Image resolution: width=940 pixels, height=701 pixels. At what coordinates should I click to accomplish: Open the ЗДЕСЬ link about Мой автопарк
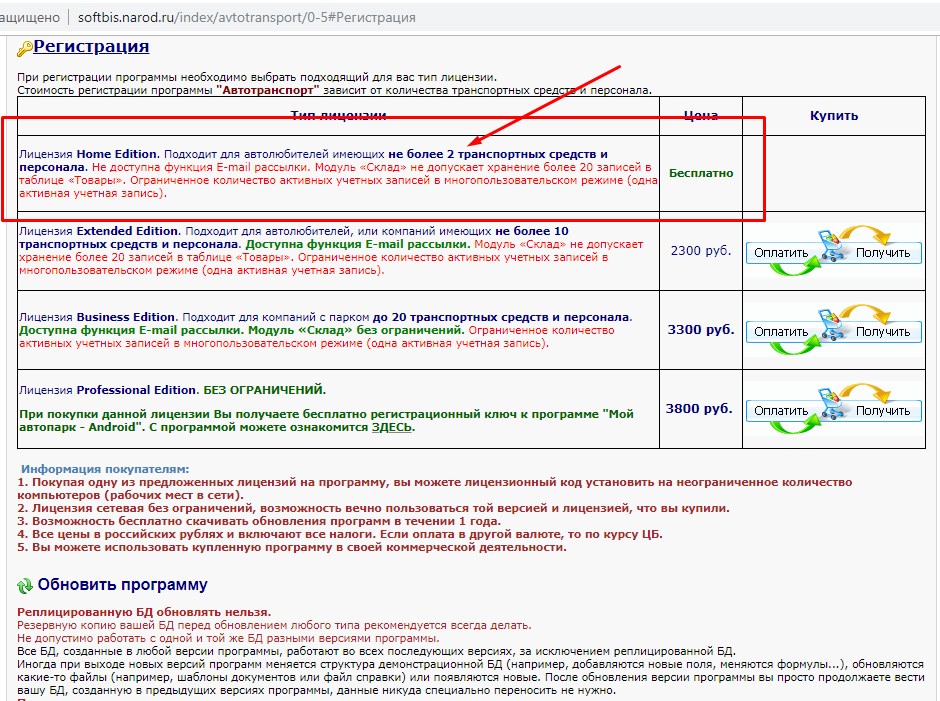392,427
